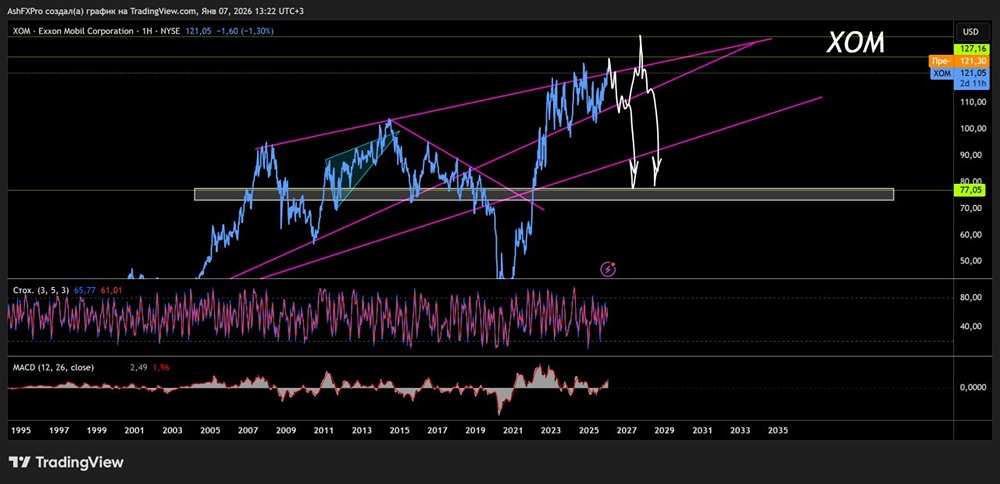Image resolution: width=1000 pixels, height=484 pixels.
Task: Open the USD currency selector
Action: point(971,31)
